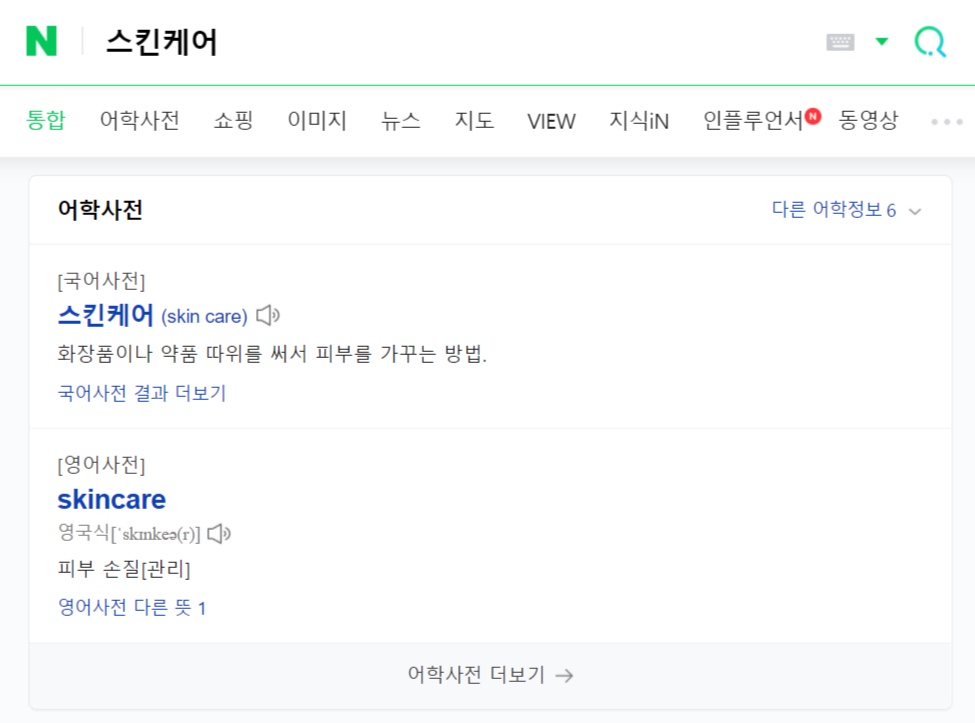The image size is (975, 723).
Task: Select the 통합 tab
Action: [x=46, y=121]
